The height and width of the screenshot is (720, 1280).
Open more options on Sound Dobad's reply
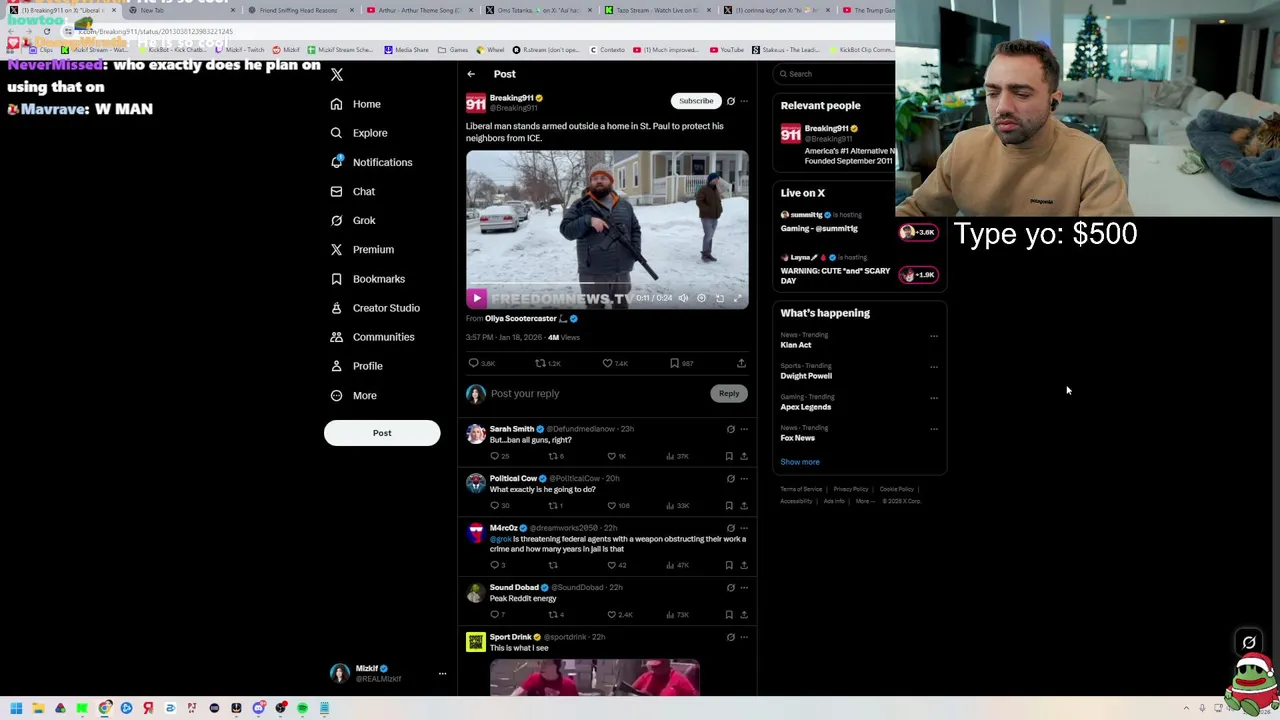744,588
